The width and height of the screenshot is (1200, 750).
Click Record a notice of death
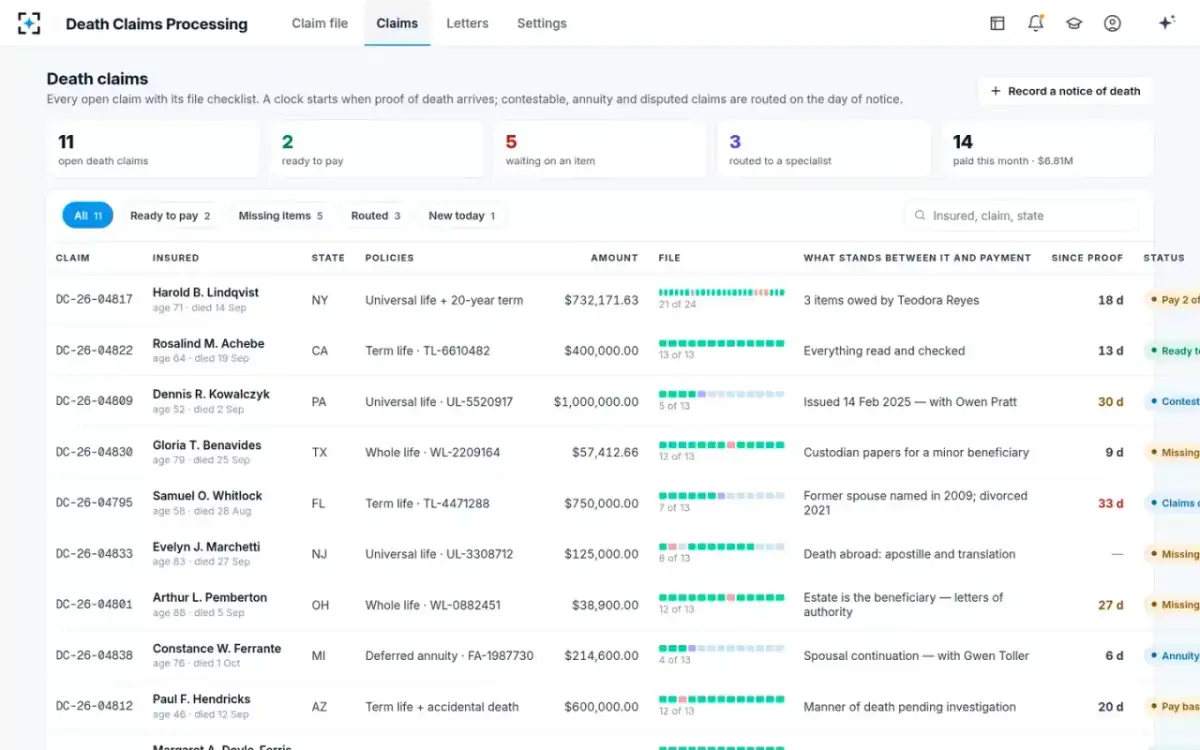point(1065,91)
